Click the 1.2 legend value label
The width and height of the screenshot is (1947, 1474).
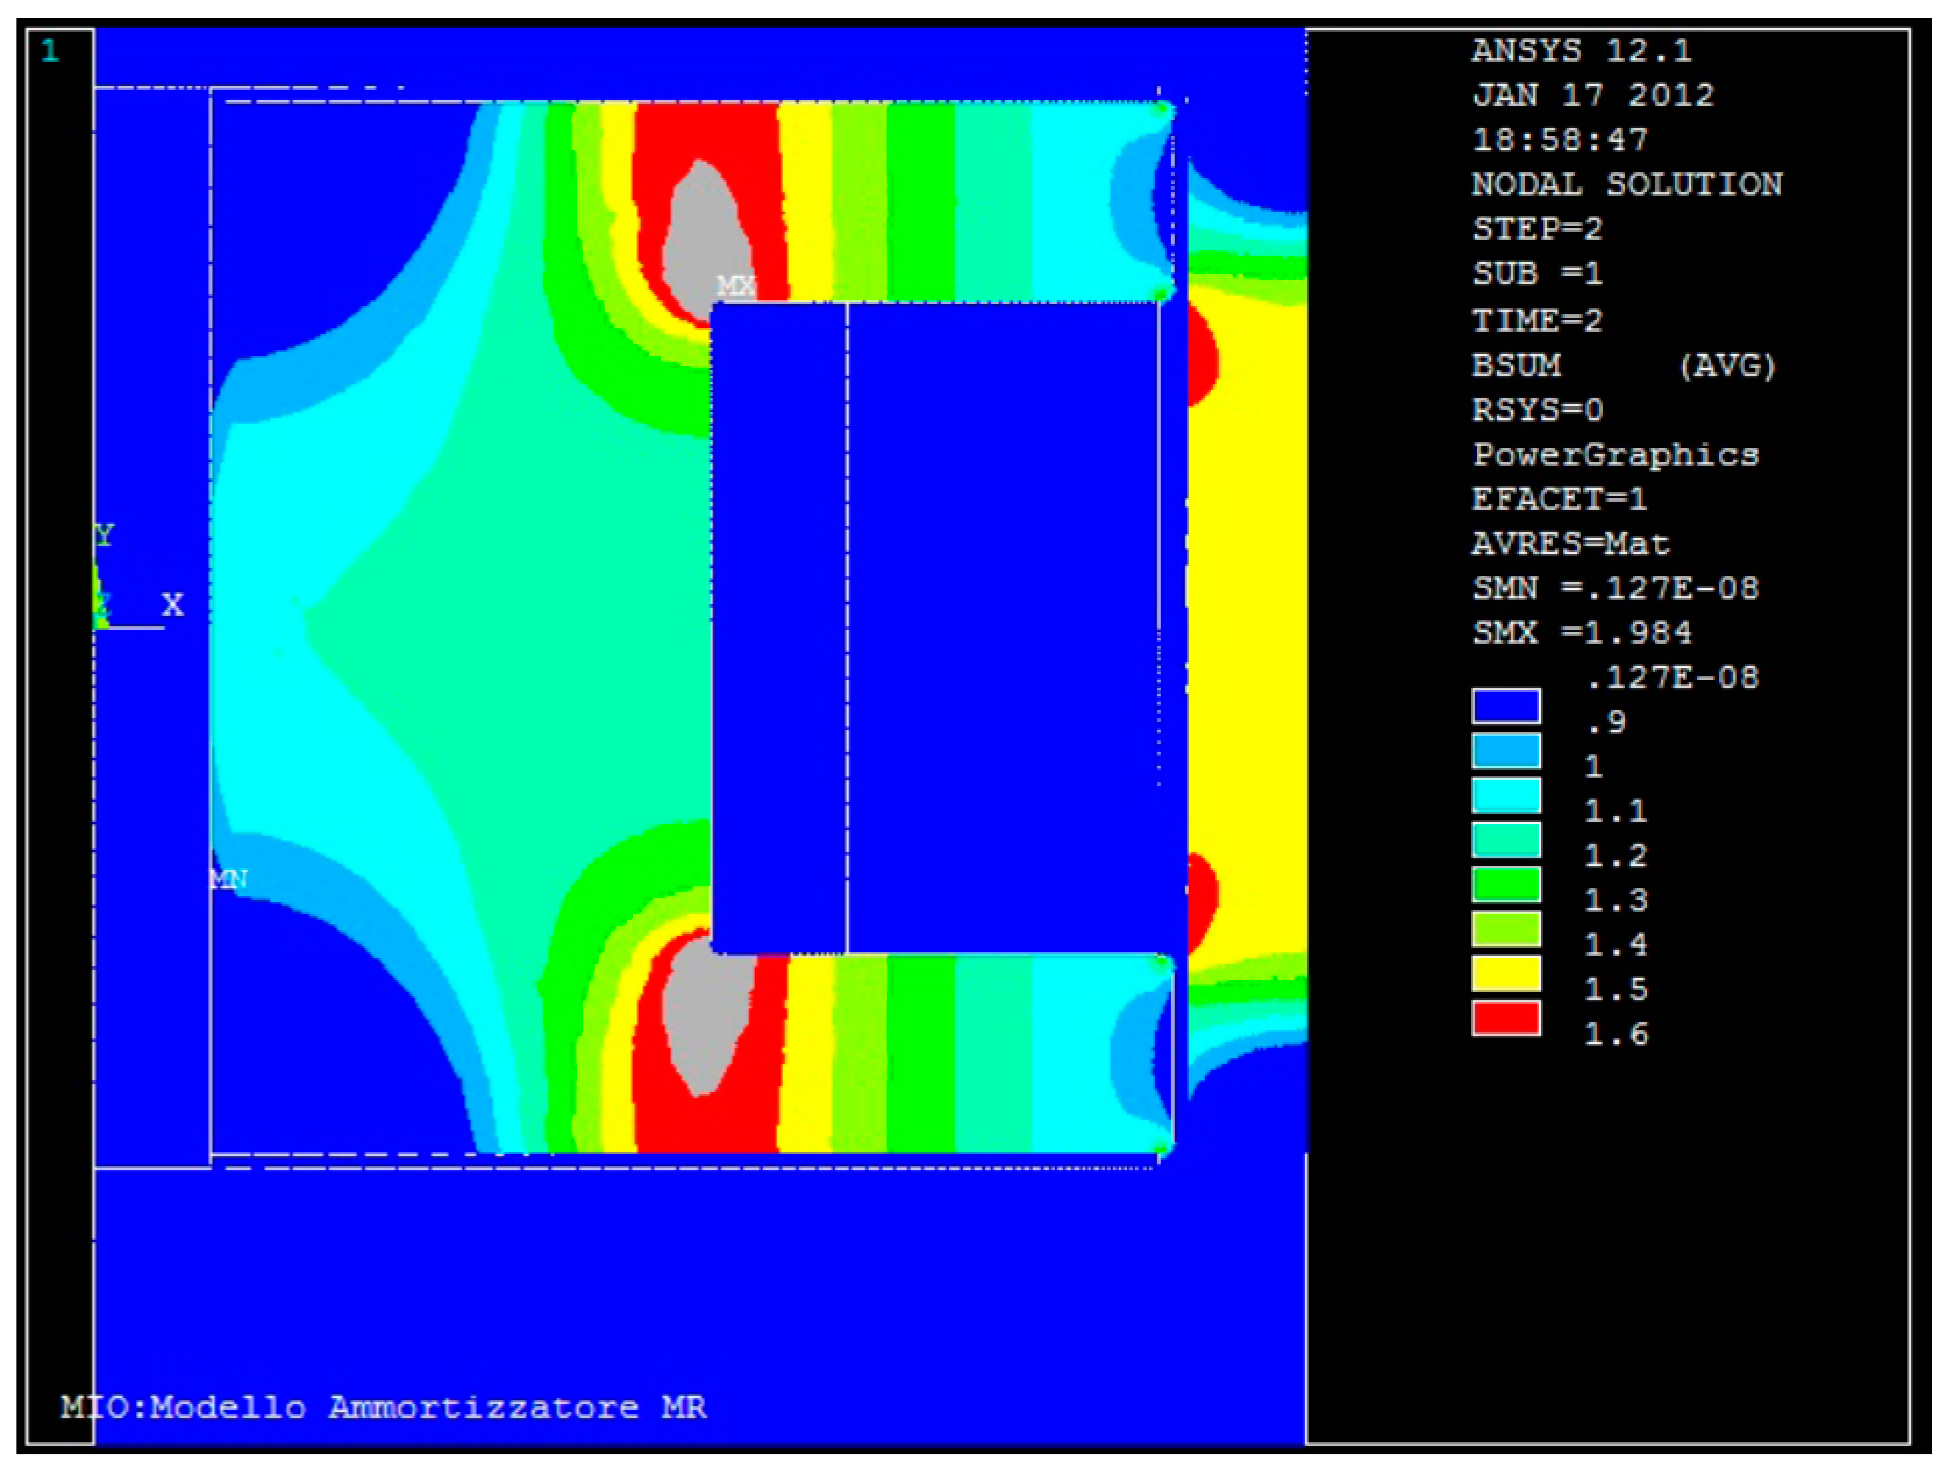tap(1615, 855)
